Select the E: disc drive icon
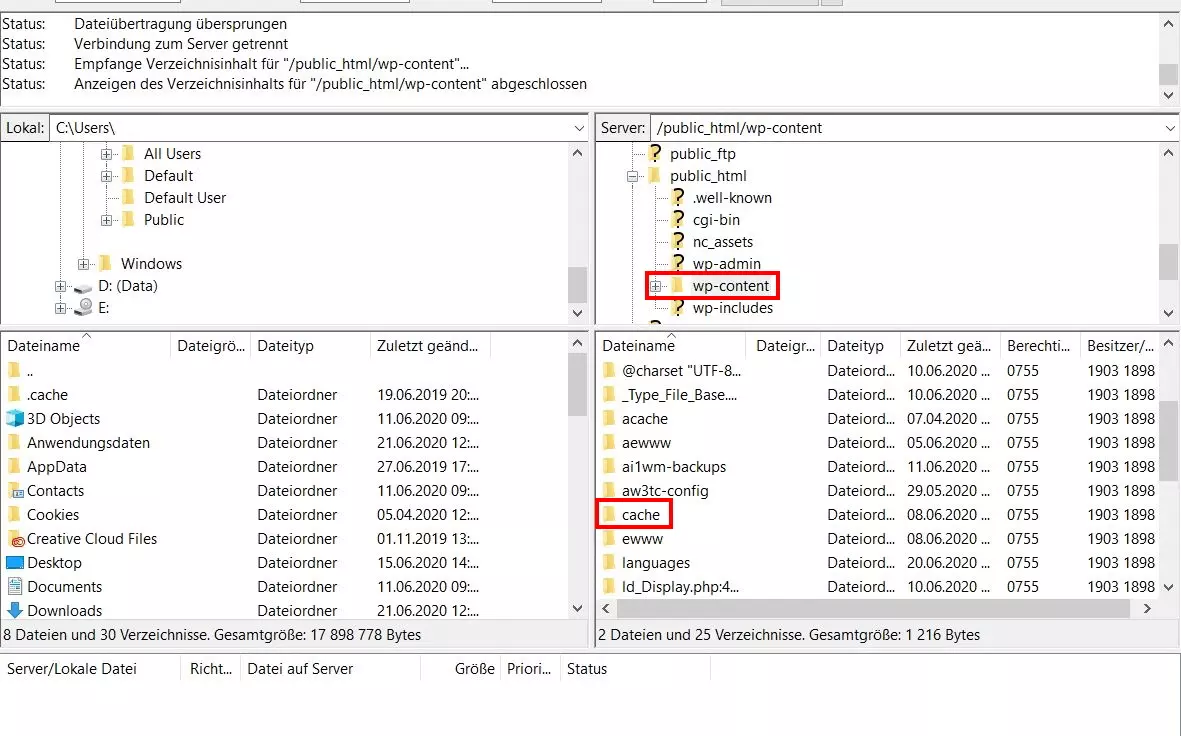The height and width of the screenshot is (736, 1181). tap(84, 307)
